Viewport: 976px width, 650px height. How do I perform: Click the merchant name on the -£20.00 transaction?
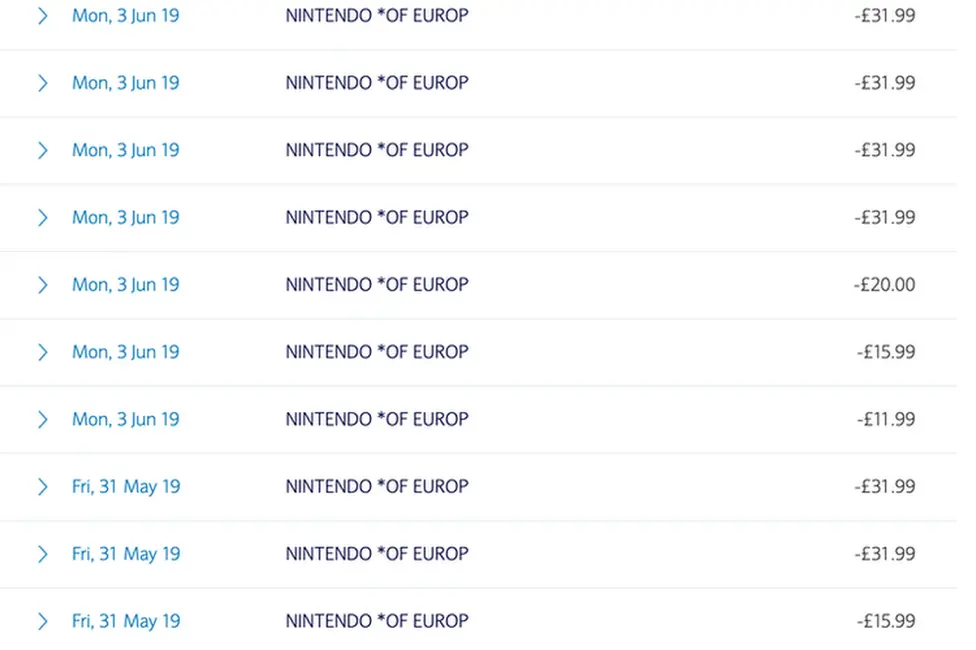pos(376,284)
